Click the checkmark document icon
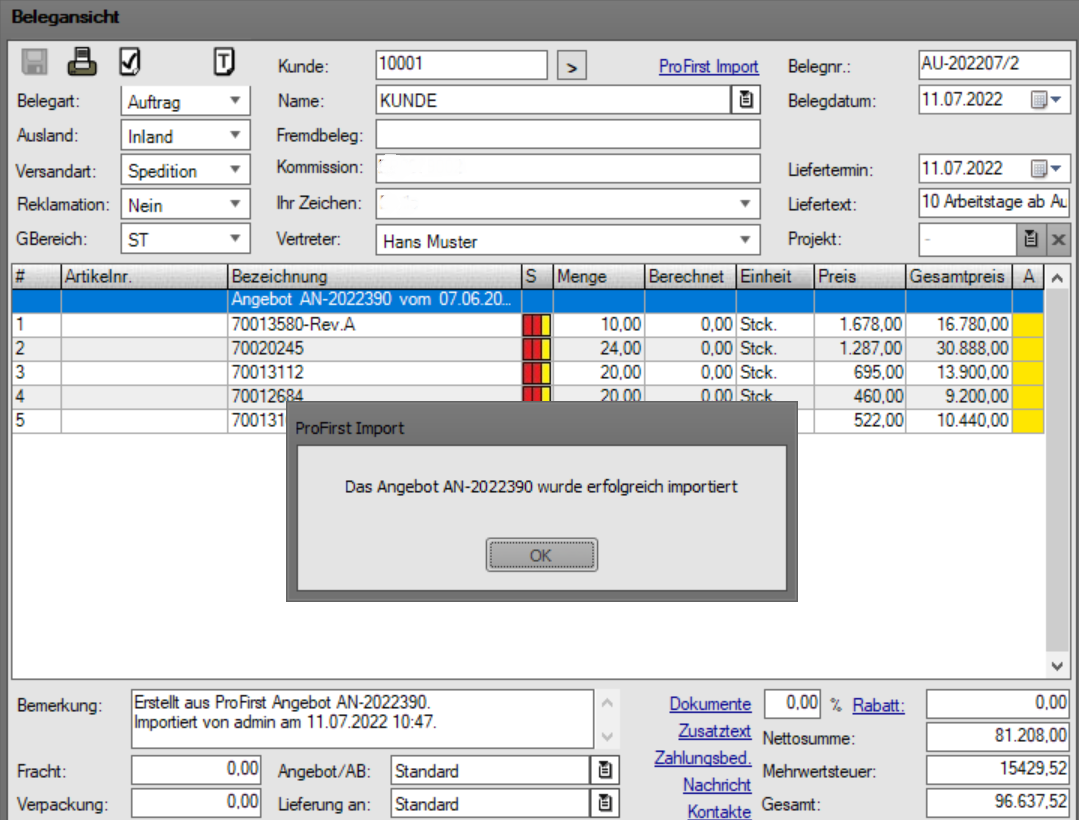 [x=129, y=63]
